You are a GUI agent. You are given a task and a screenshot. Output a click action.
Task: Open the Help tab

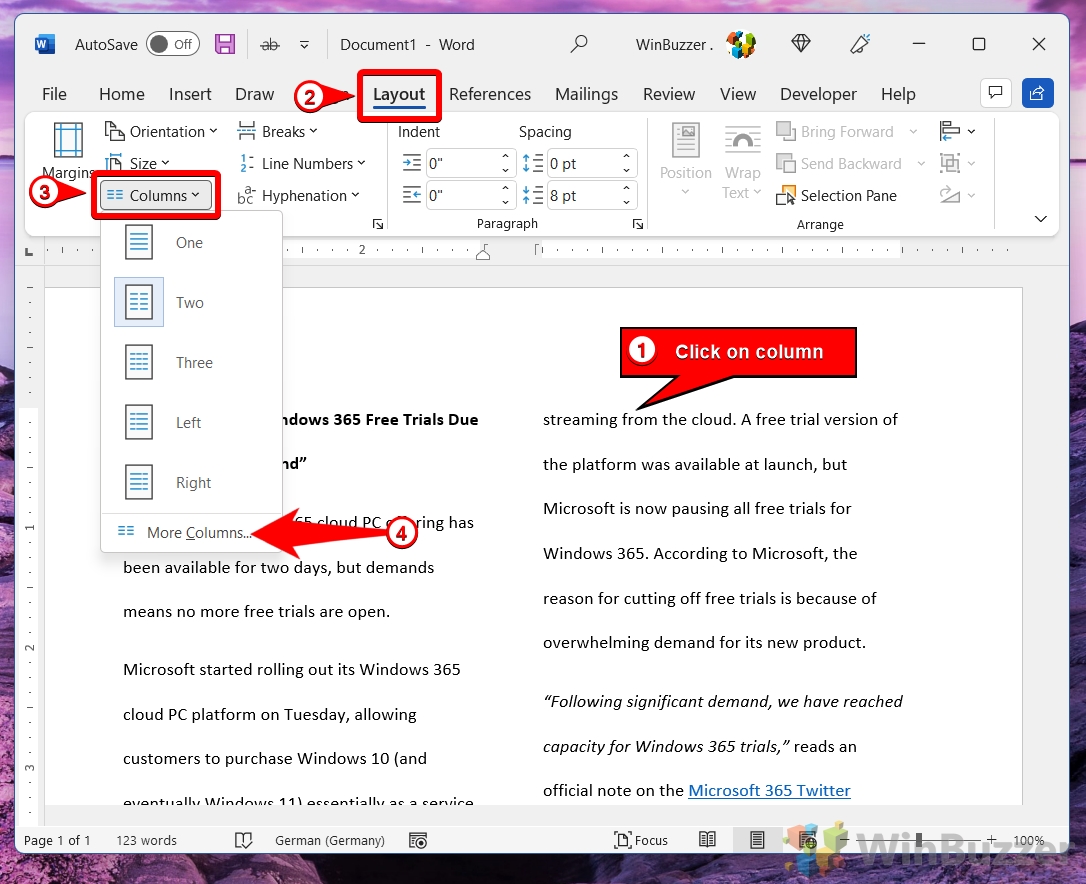click(898, 94)
